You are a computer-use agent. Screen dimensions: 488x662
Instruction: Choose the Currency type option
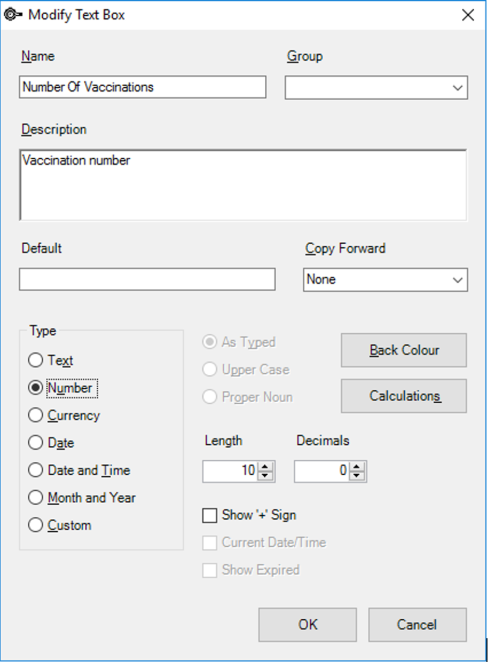click(x=35, y=415)
